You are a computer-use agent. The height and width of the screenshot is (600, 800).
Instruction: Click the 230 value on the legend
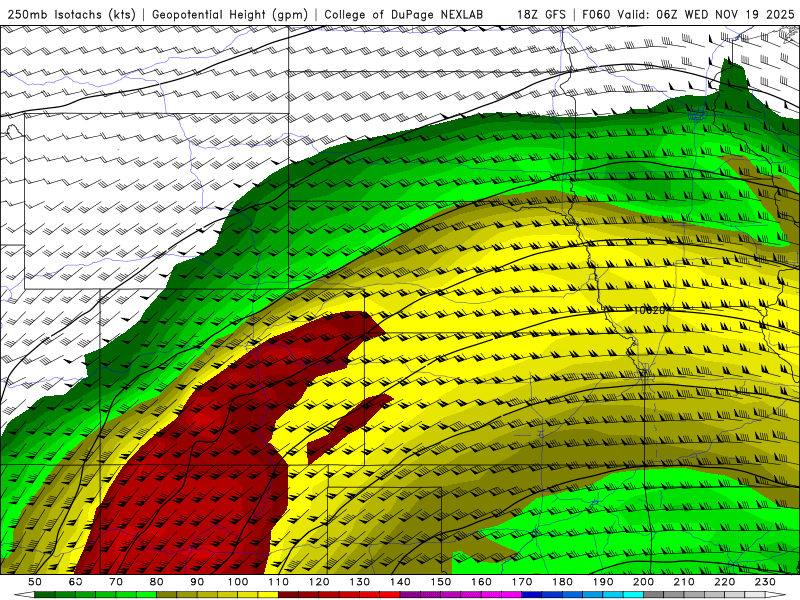pos(765,582)
